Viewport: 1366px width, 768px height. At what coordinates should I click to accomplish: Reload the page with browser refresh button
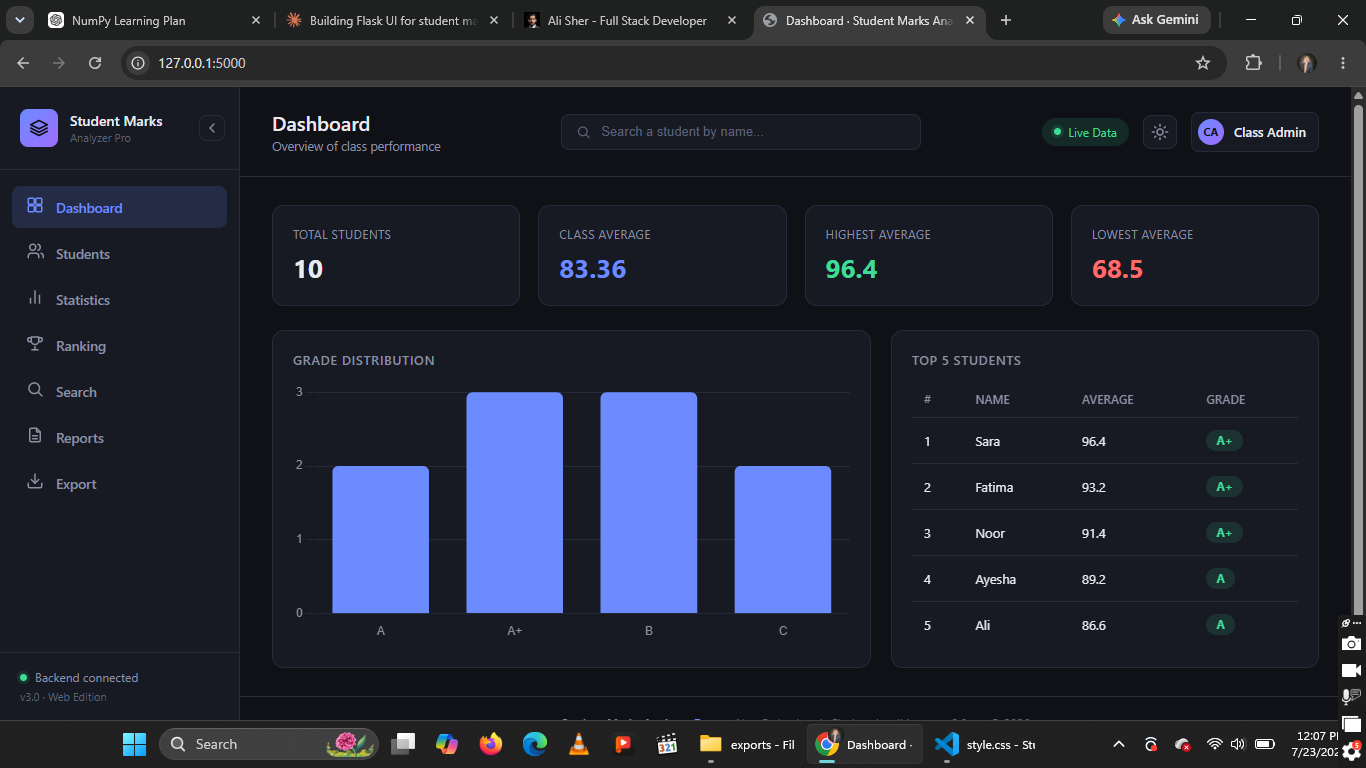95,63
